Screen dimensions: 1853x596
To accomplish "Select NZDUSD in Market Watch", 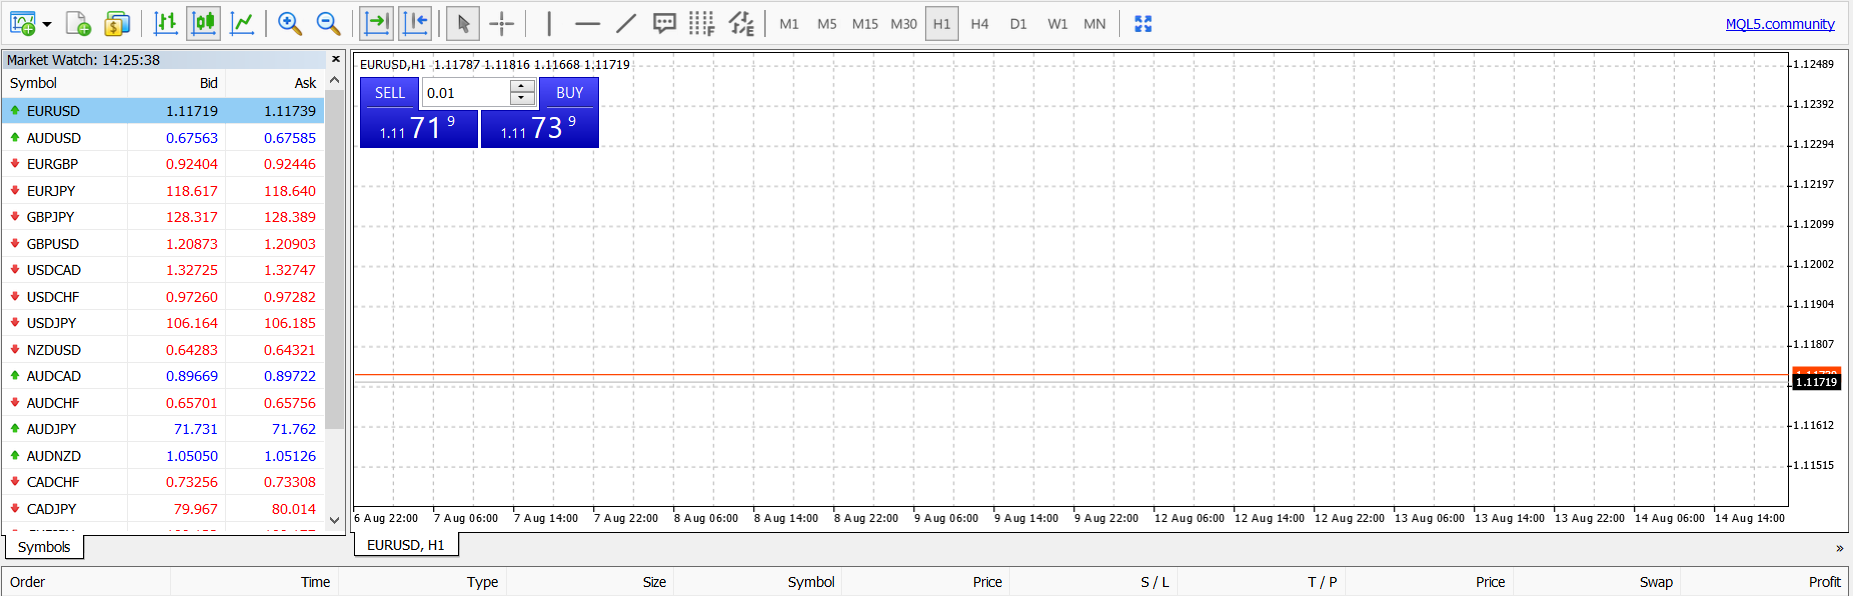I will (163, 350).
